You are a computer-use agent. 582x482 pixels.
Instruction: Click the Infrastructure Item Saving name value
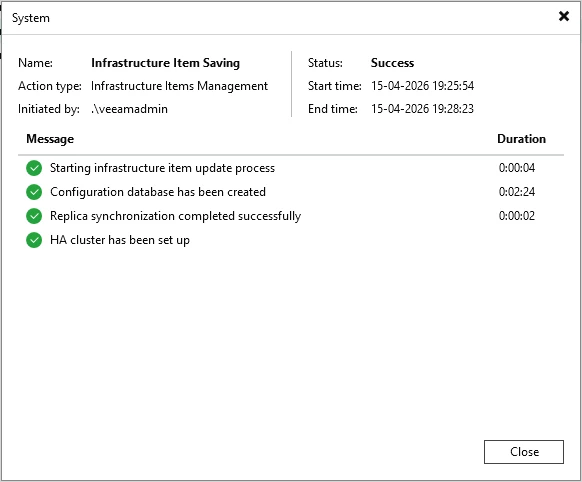pyautogui.click(x=166, y=63)
